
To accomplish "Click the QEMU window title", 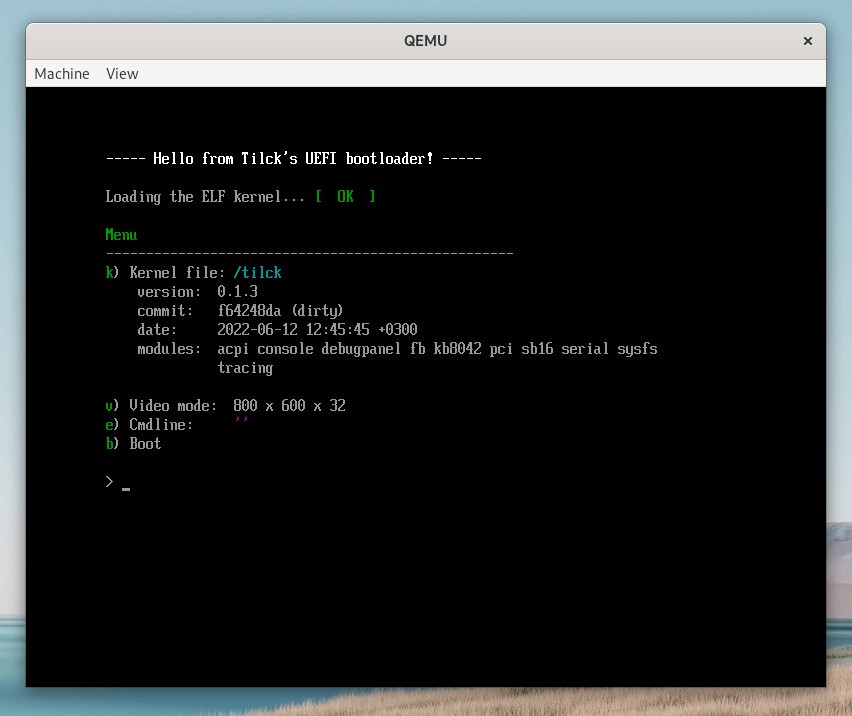I will 425,41.
